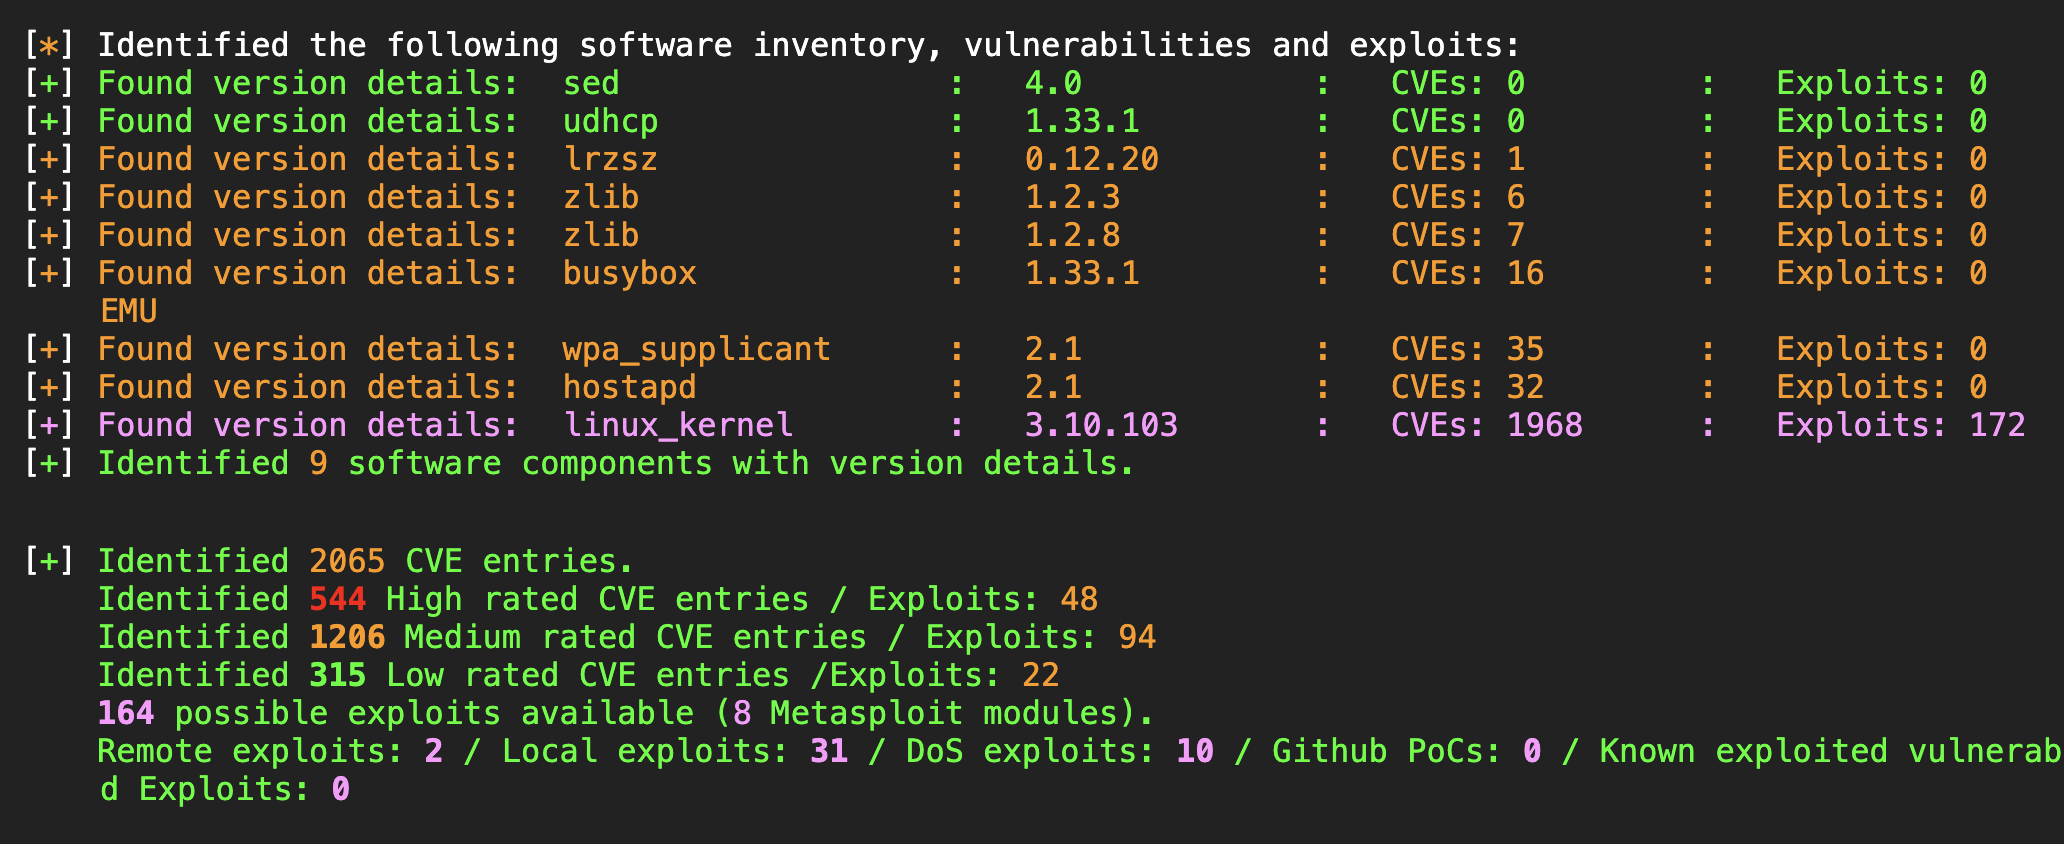Select the 'busybox' component name

(629, 273)
